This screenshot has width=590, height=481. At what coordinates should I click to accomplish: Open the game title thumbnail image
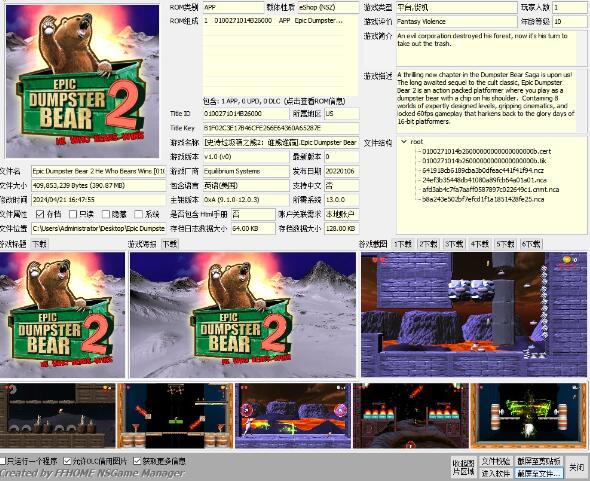[x=62, y=315]
